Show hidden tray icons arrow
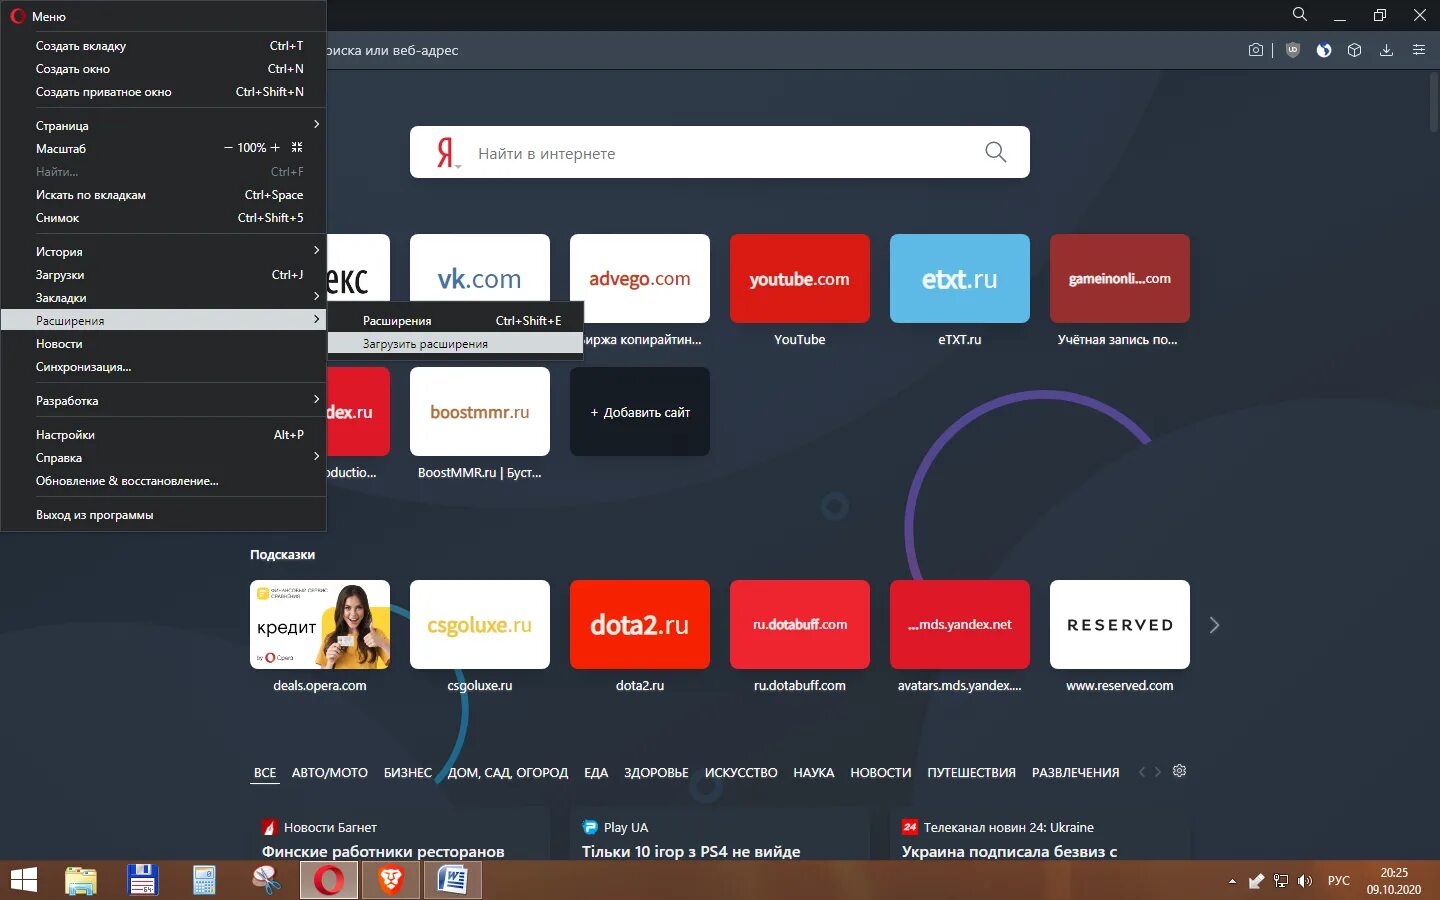This screenshot has height=900, width=1440. [x=1232, y=881]
